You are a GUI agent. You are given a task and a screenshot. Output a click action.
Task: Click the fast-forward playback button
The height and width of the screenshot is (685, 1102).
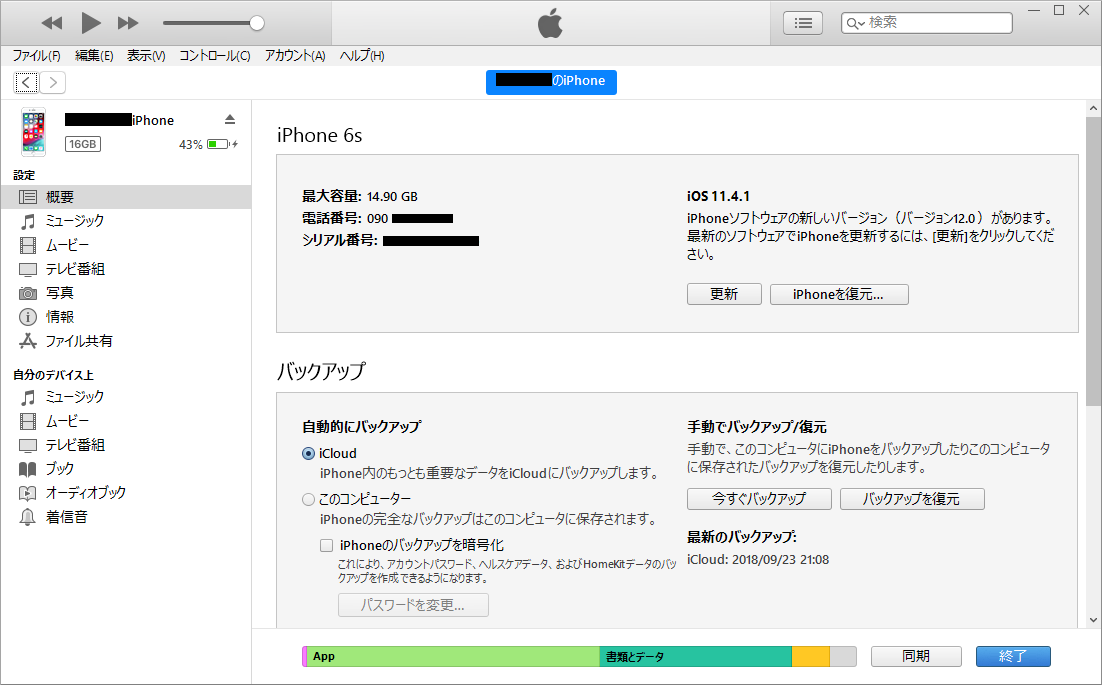pyautogui.click(x=128, y=23)
